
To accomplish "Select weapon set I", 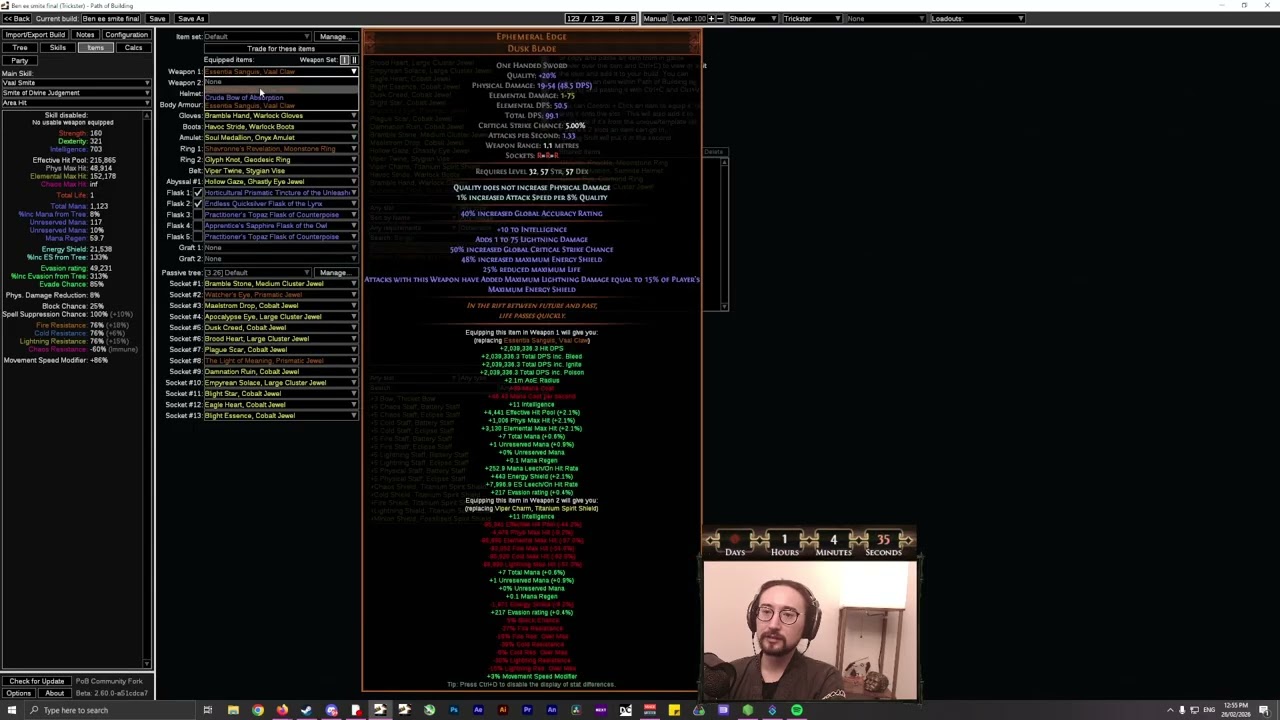I will pos(344,60).
